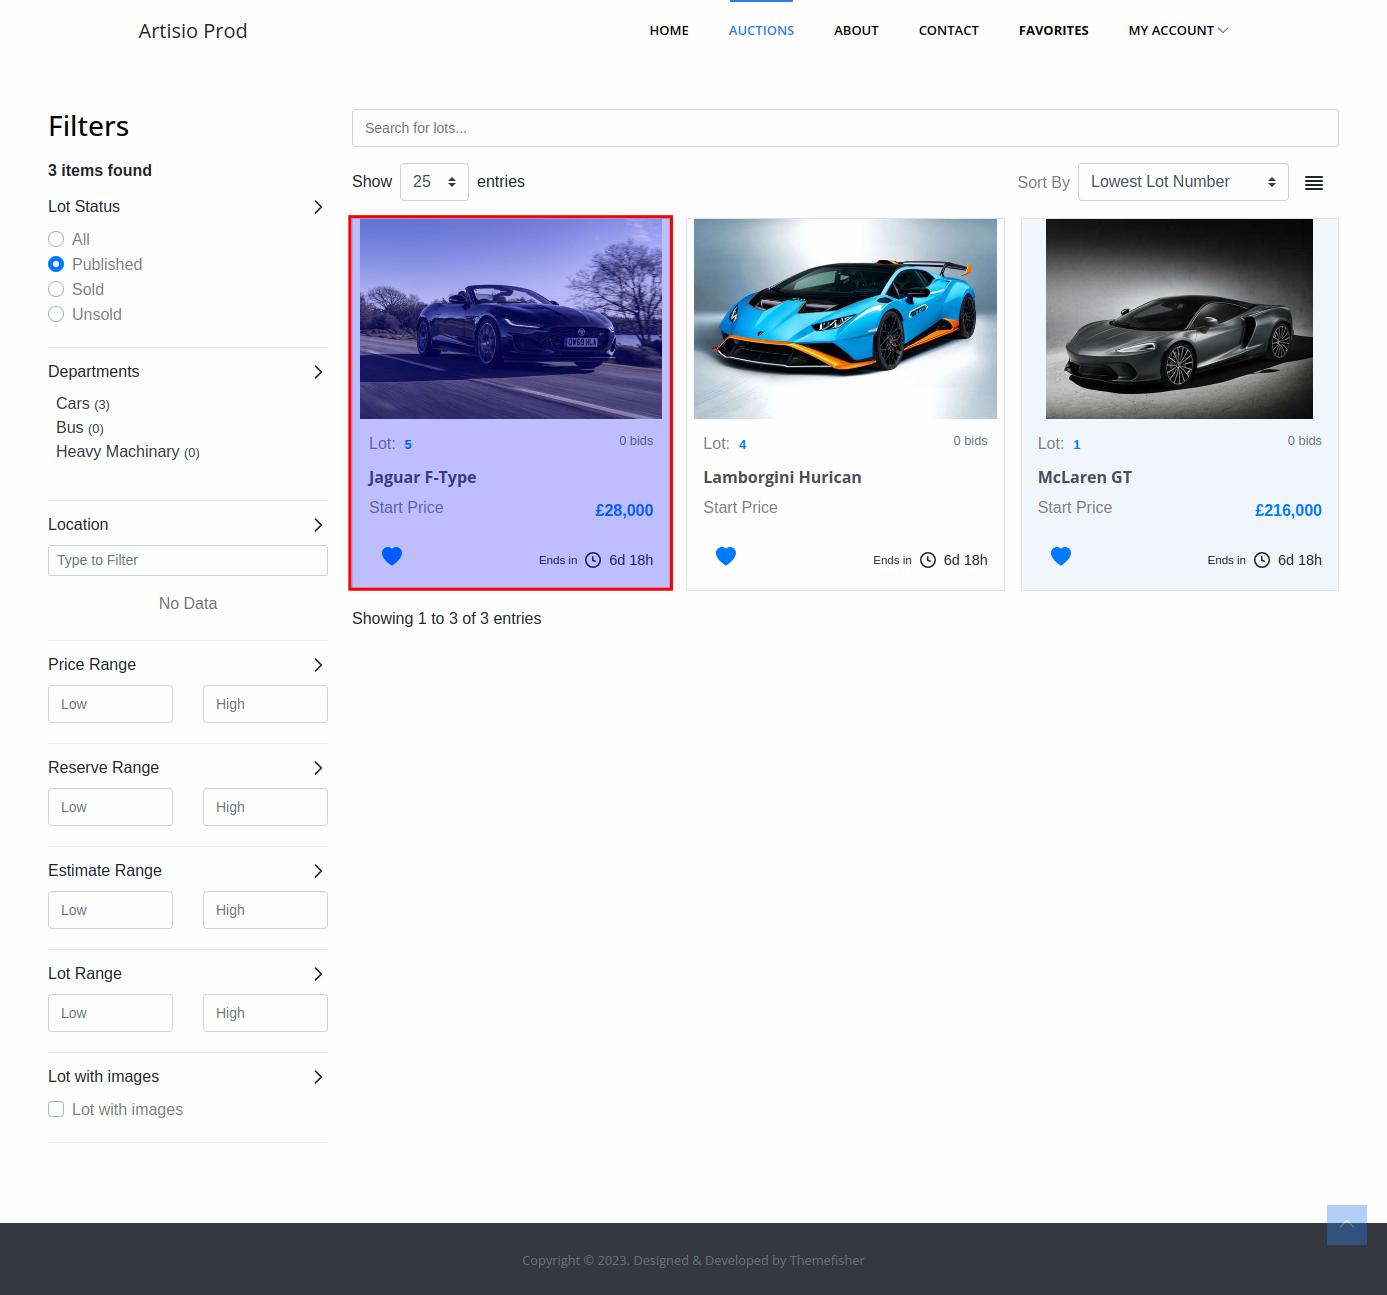Toggle the Location filter chevron

(x=318, y=525)
